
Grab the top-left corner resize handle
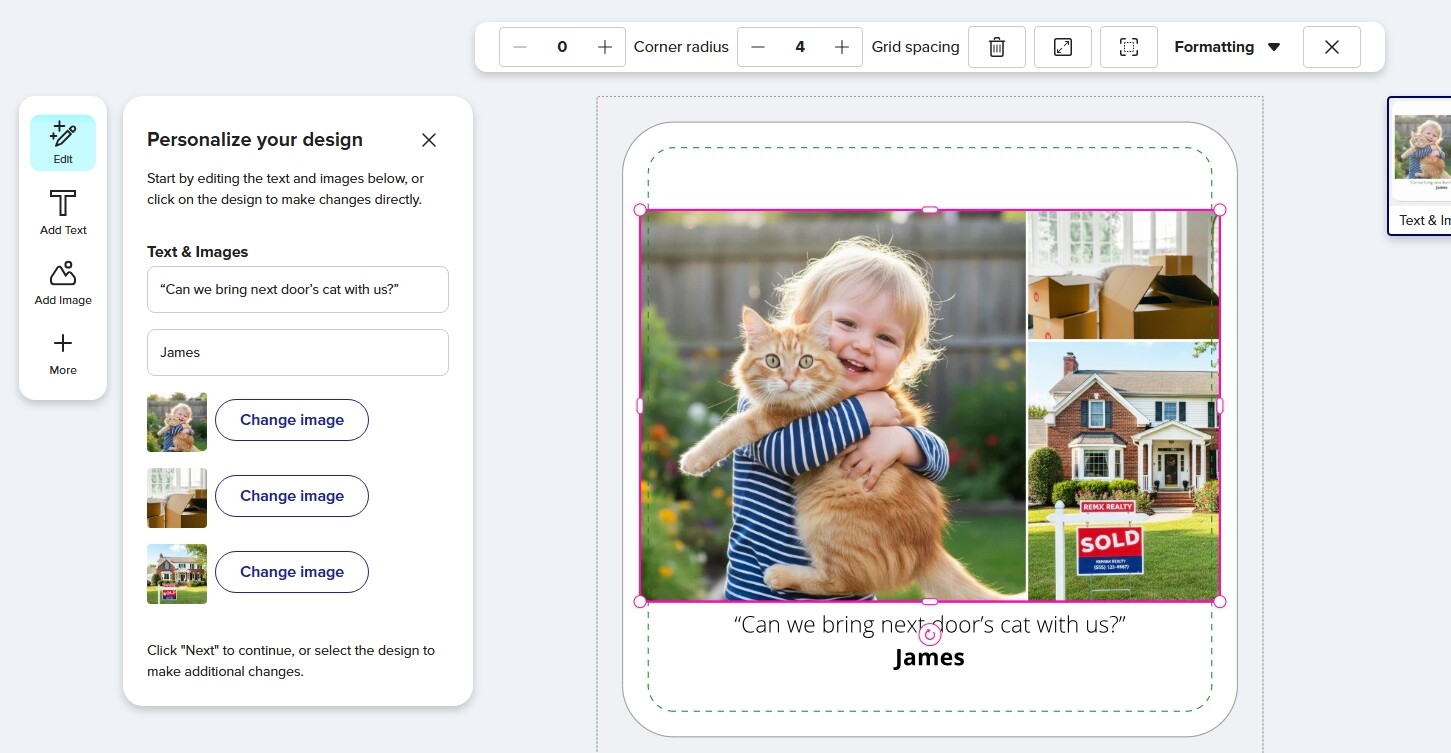(640, 210)
